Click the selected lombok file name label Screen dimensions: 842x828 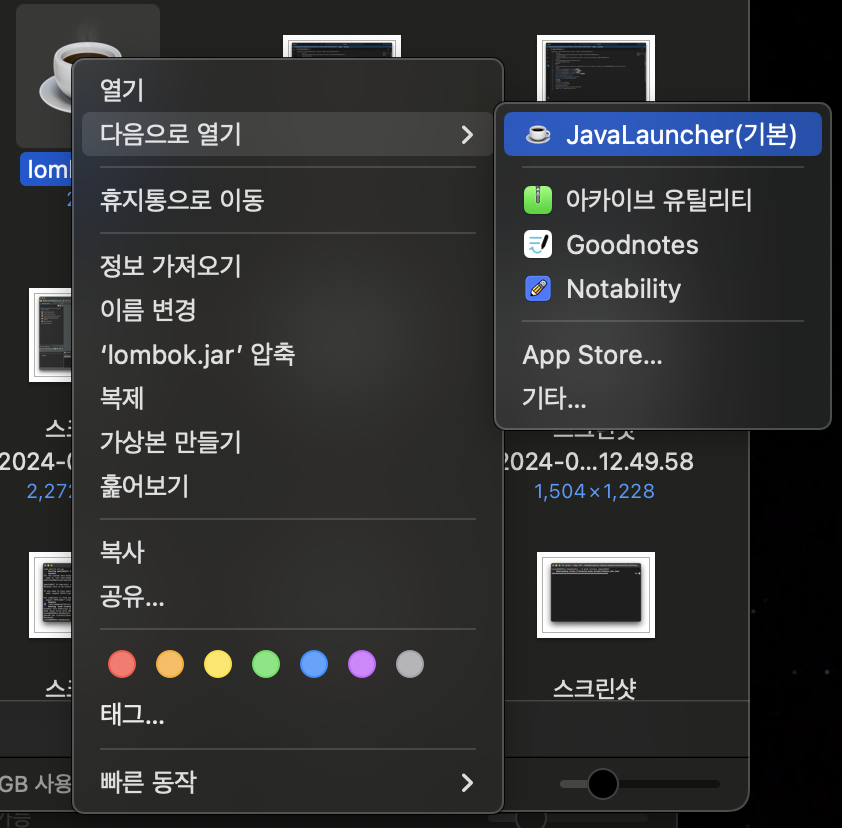click(46, 169)
